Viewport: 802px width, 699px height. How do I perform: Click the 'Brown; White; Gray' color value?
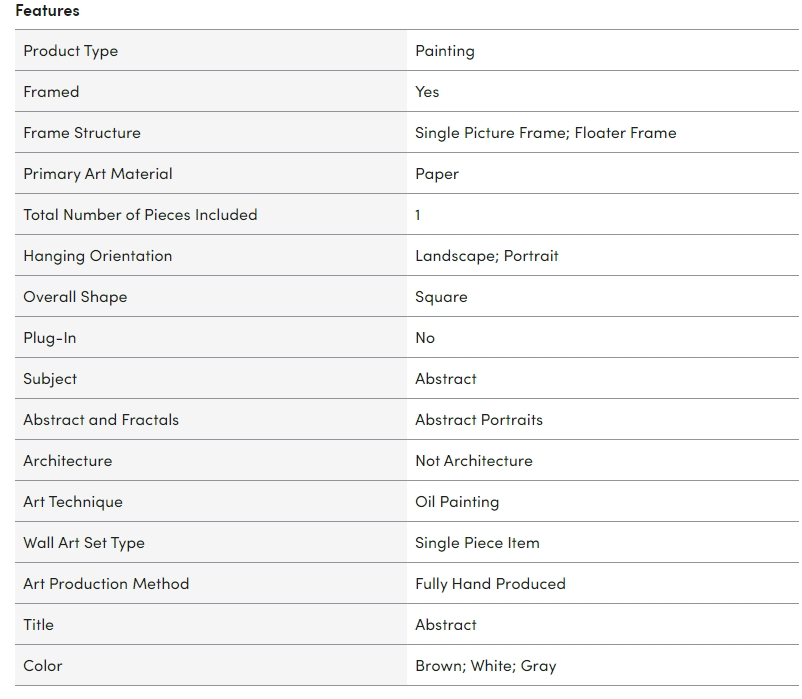click(486, 666)
